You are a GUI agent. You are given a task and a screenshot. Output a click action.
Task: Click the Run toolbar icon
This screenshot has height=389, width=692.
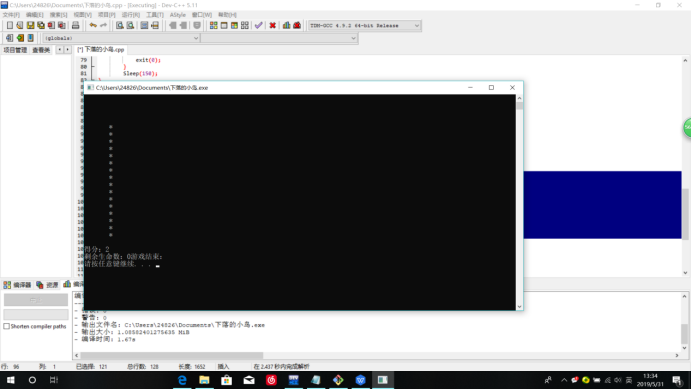(224, 26)
